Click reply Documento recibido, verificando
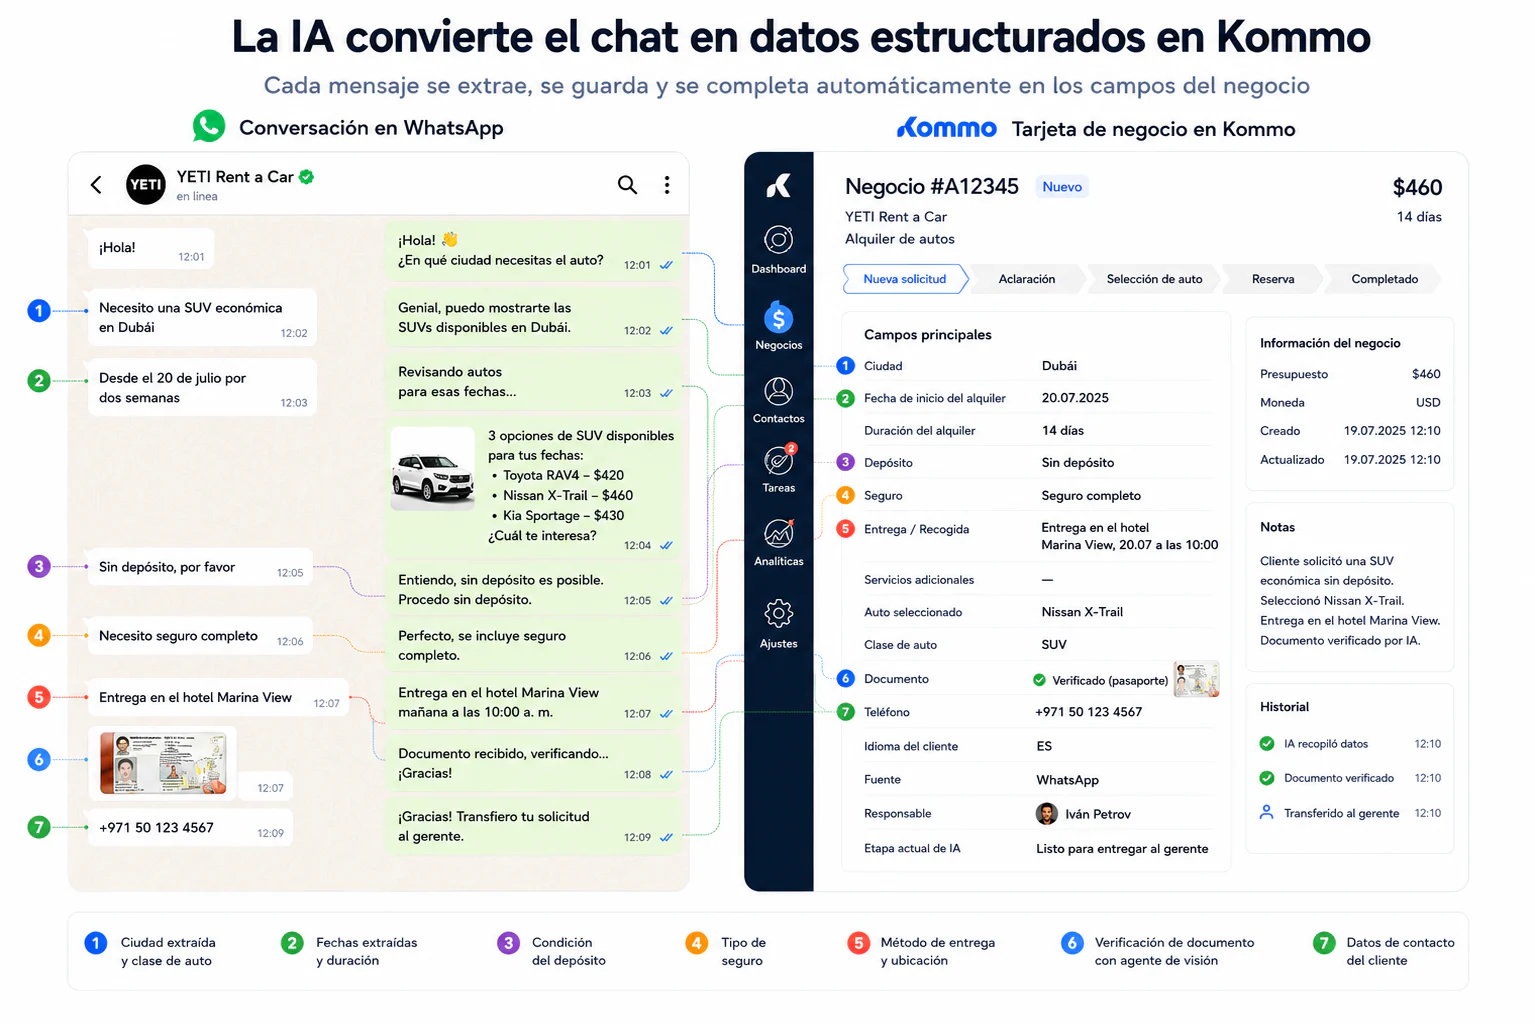1535x1024 pixels. tap(534, 763)
